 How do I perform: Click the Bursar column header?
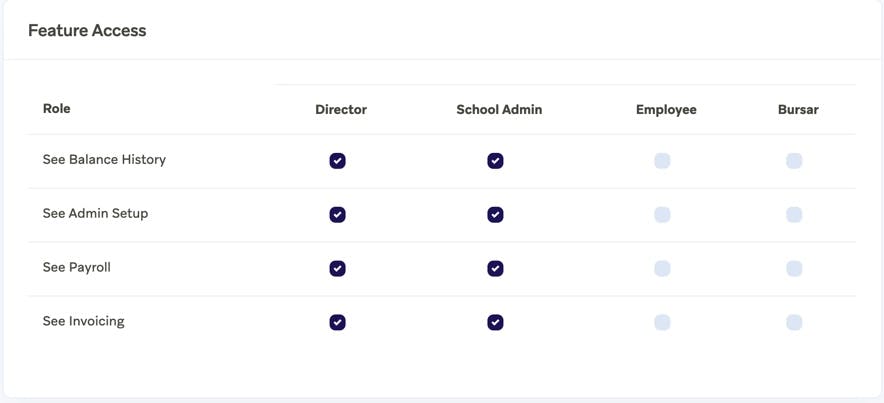pyautogui.click(x=798, y=110)
